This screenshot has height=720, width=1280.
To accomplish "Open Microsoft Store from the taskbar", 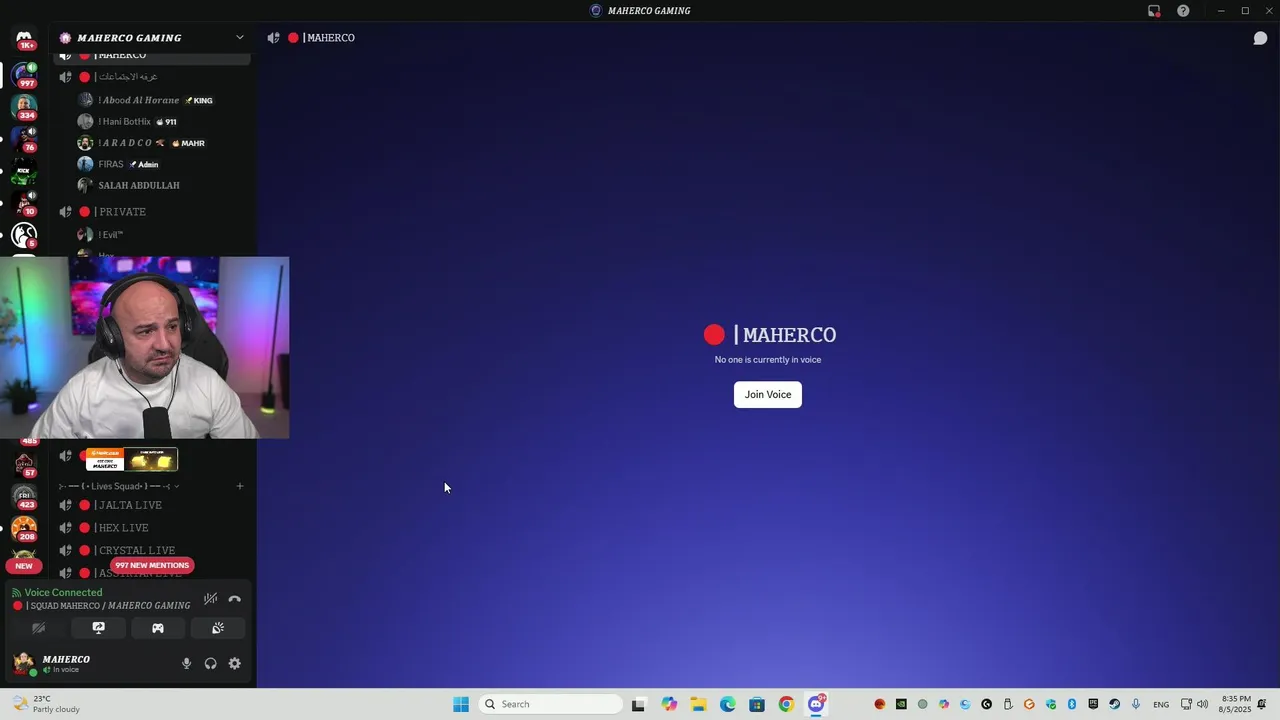I will [757, 704].
